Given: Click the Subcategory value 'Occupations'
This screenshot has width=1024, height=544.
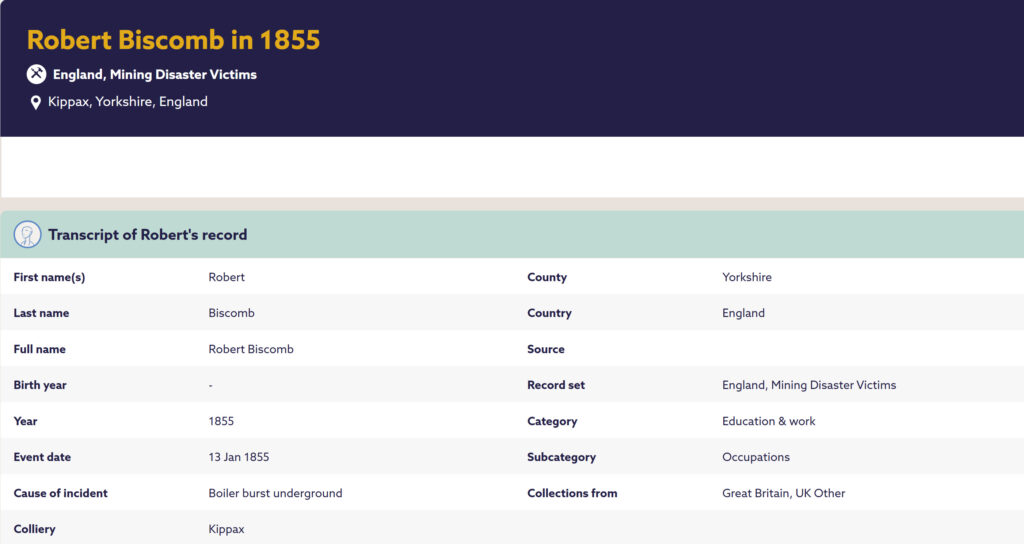Looking at the screenshot, I should pyautogui.click(x=755, y=457).
